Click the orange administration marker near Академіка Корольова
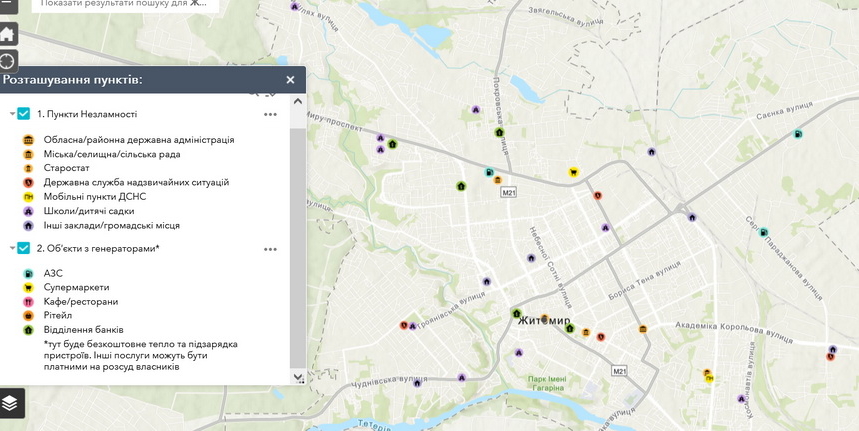The image size is (859, 431). (642, 329)
